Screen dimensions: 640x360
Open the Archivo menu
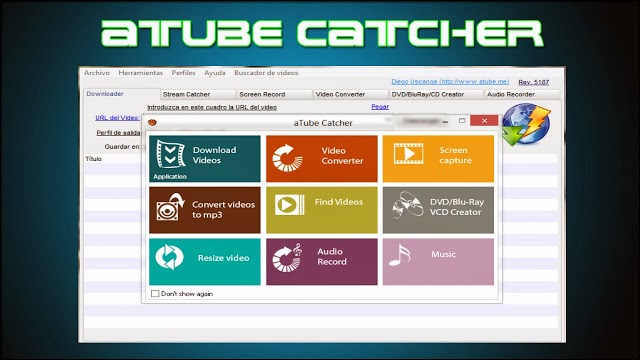tap(97, 73)
